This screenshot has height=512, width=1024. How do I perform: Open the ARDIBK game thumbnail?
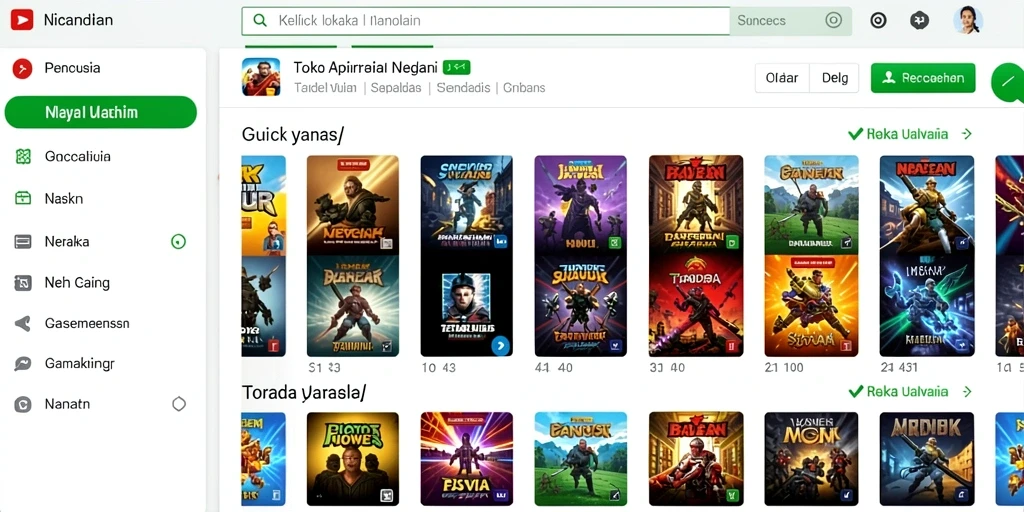point(927,458)
